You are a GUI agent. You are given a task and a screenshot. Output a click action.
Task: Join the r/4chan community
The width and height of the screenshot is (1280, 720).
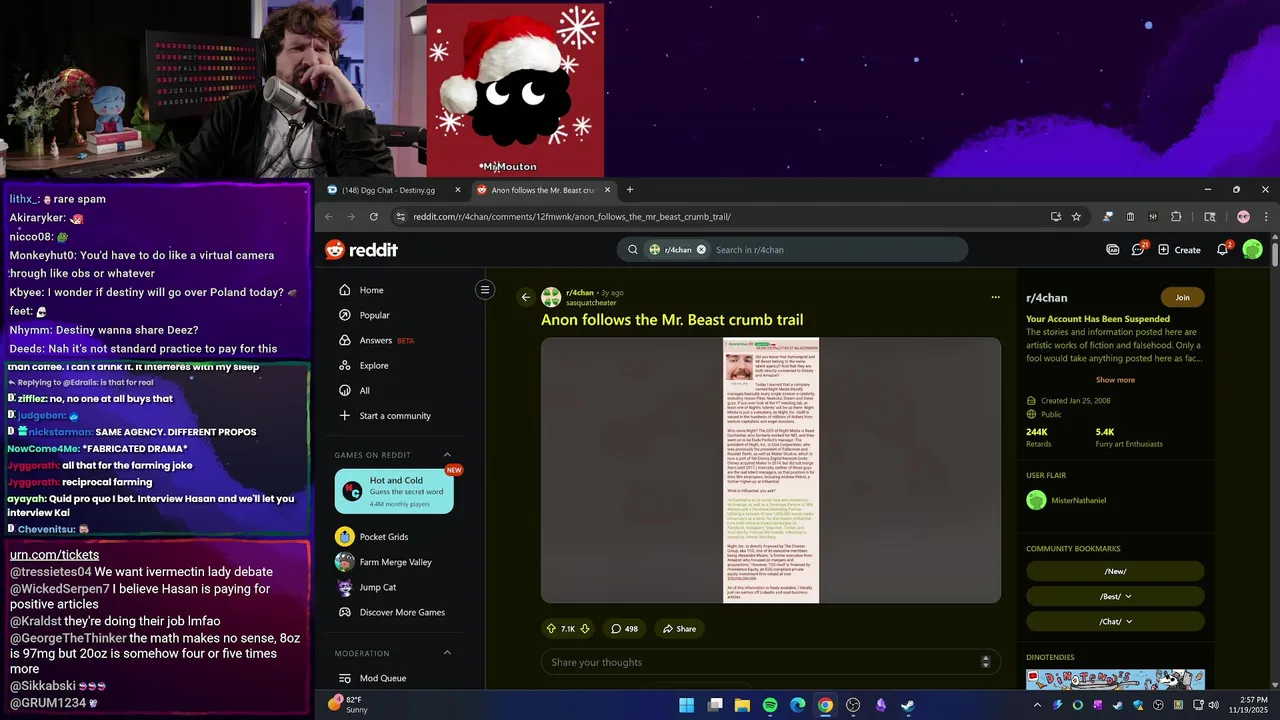click(1182, 297)
